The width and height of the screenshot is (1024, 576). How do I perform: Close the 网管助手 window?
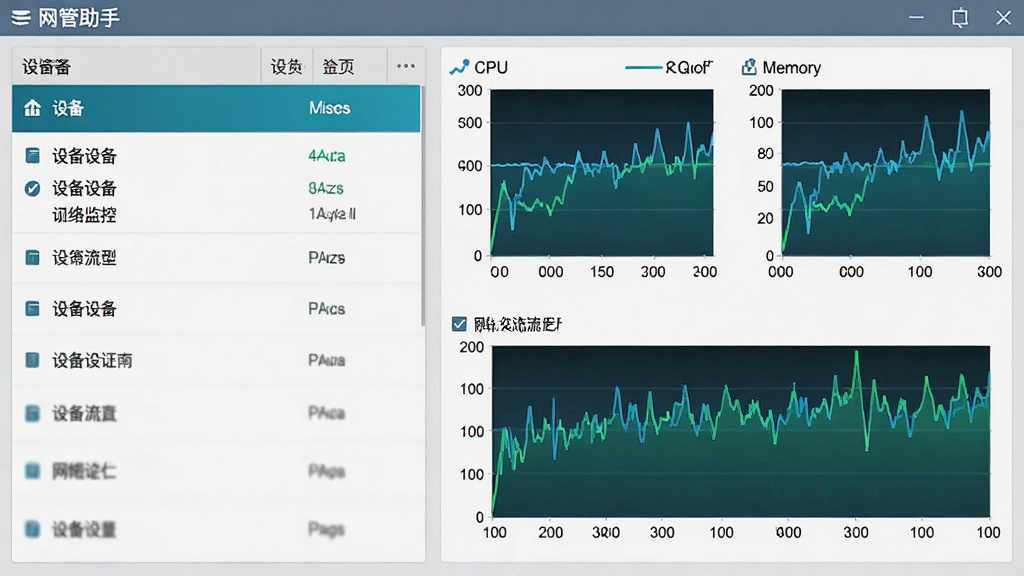pos(1003,18)
